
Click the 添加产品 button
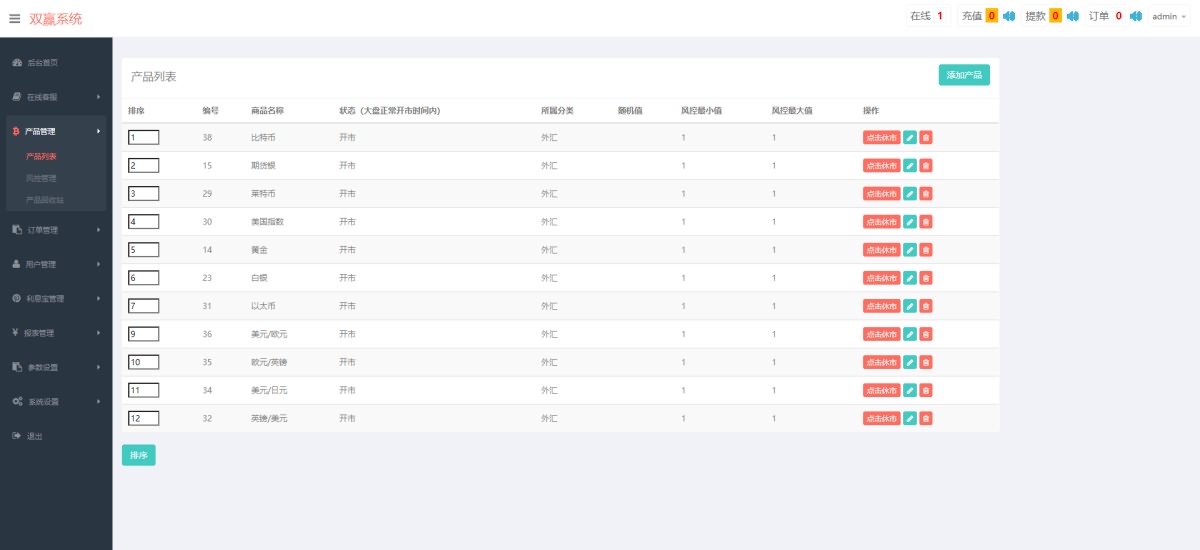coord(964,75)
